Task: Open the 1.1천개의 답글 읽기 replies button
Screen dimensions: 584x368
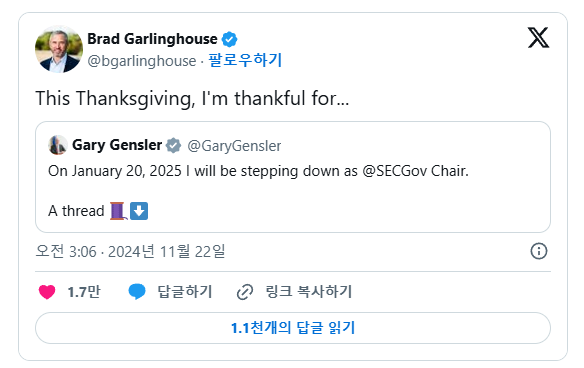Action: (x=293, y=328)
